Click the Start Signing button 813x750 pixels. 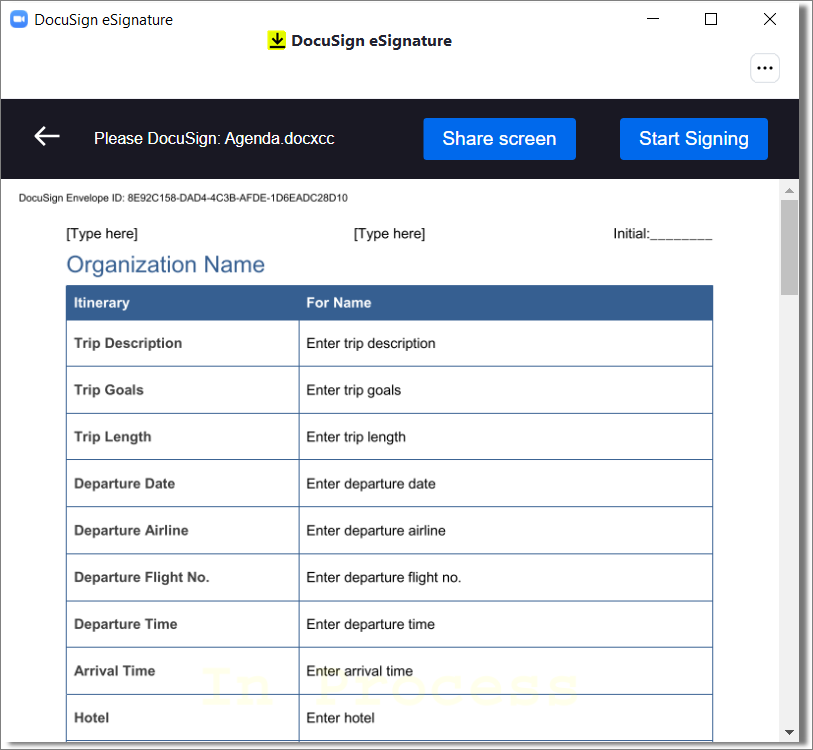click(x=694, y=139)
